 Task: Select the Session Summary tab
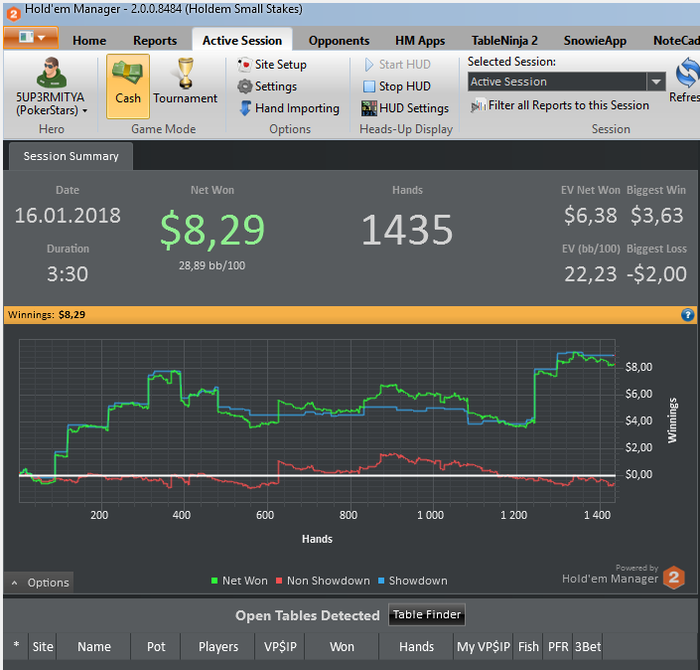tap(71, 156)
